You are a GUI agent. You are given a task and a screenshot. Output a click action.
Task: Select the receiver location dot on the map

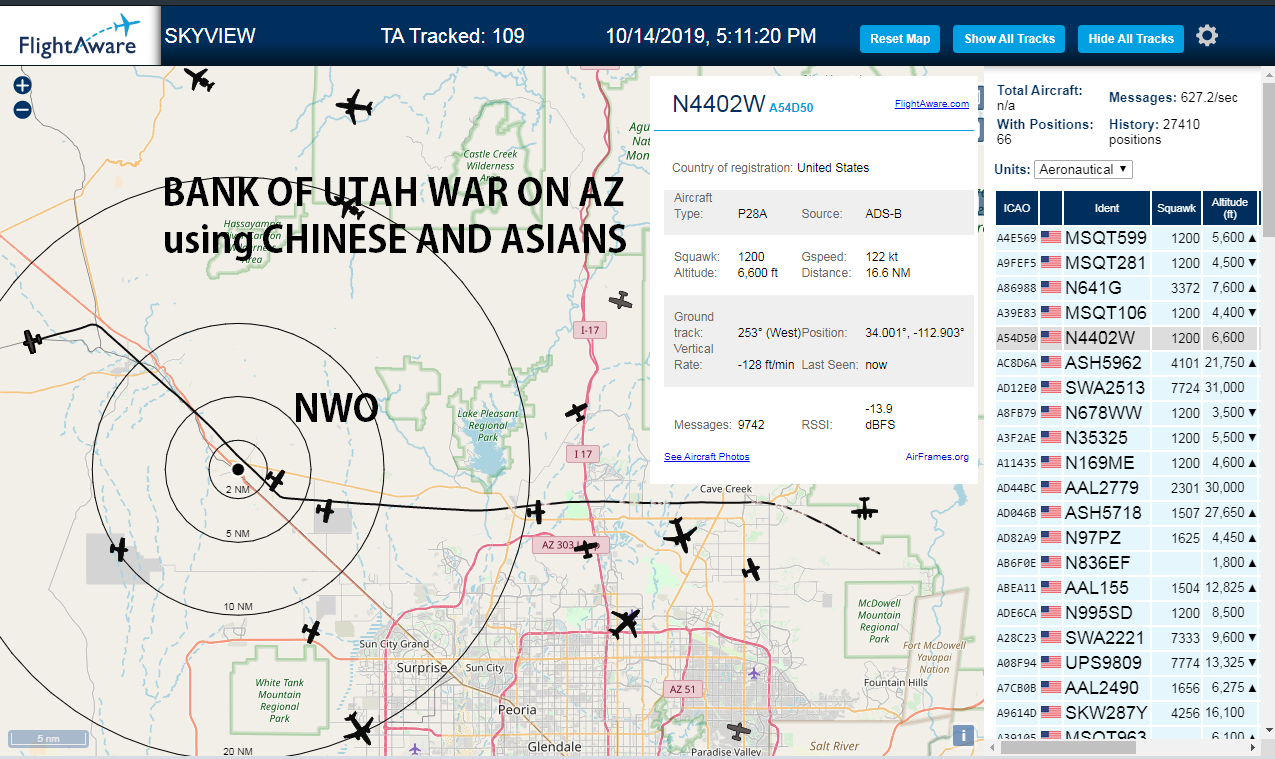[x=238, y=469]
